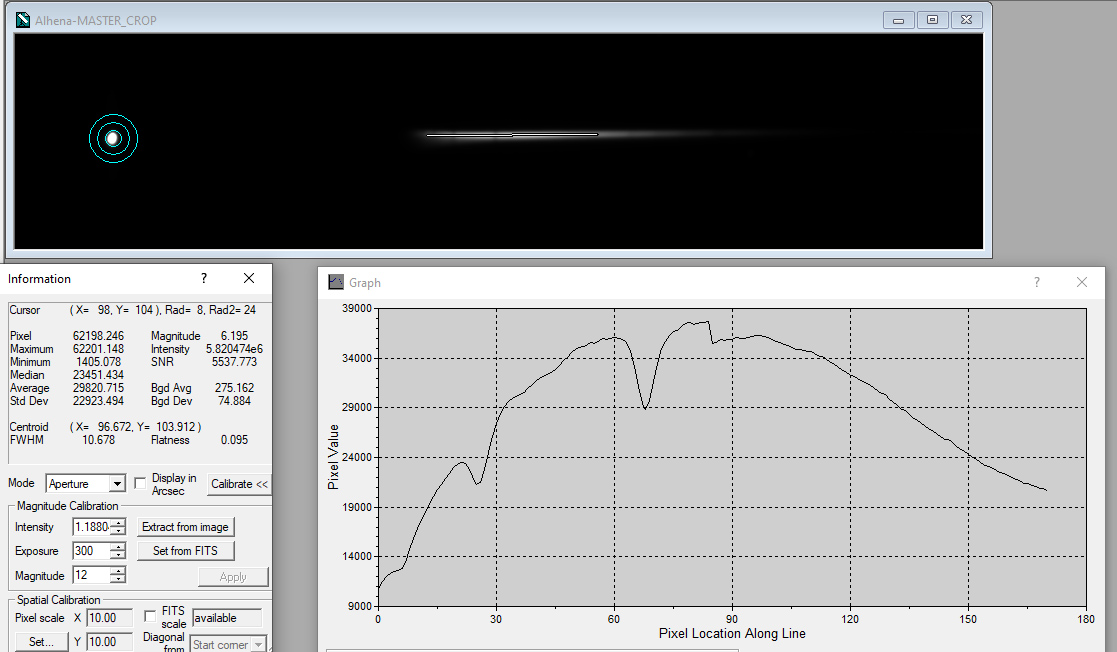Click the Apply button
Image resolution: width=1117 pixels, height=652 pixels.
pyautogui.click(x=233, y=576)
